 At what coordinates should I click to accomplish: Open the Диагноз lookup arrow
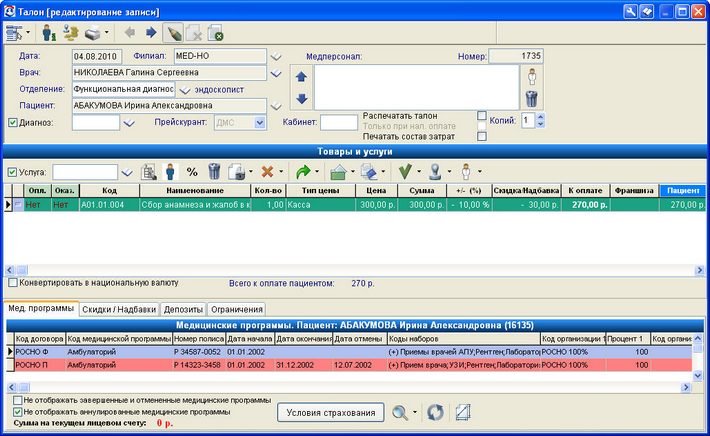pos(129,123)
